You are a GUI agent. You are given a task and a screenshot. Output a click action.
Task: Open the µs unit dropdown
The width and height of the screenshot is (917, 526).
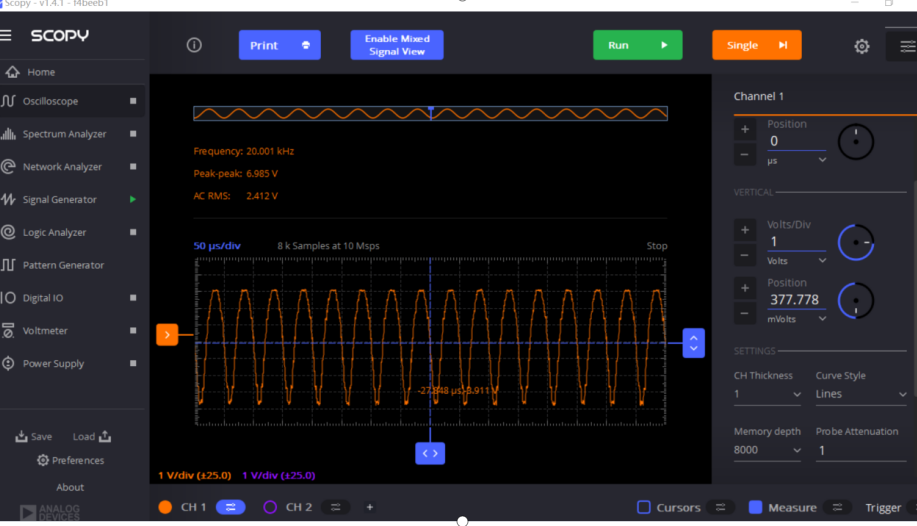797,160
